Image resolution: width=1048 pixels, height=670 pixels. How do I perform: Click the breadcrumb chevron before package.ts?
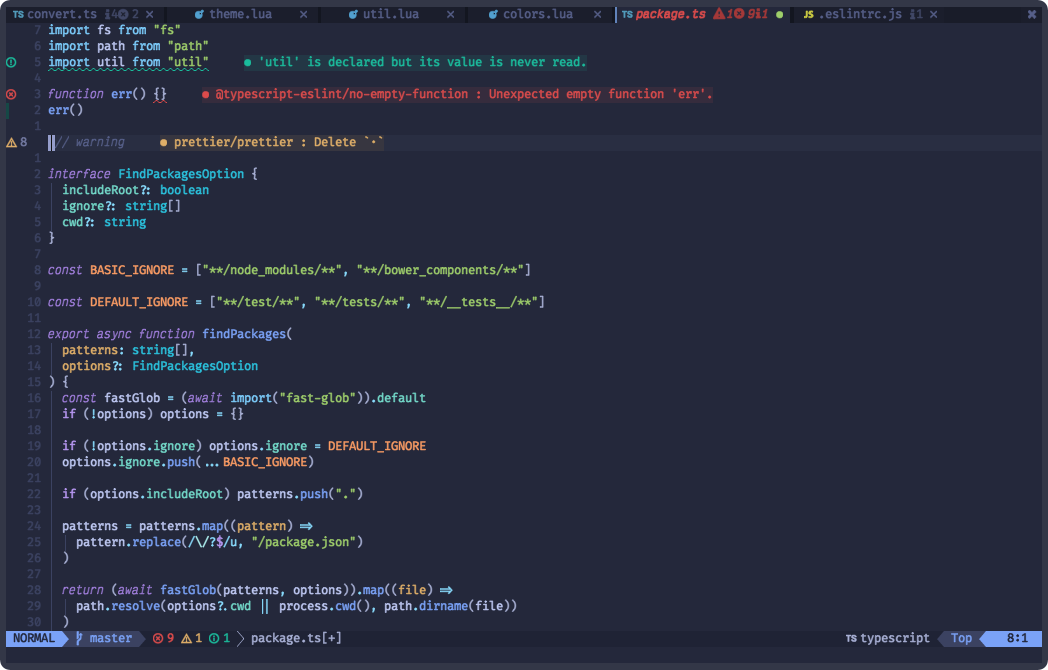(240, 638)
